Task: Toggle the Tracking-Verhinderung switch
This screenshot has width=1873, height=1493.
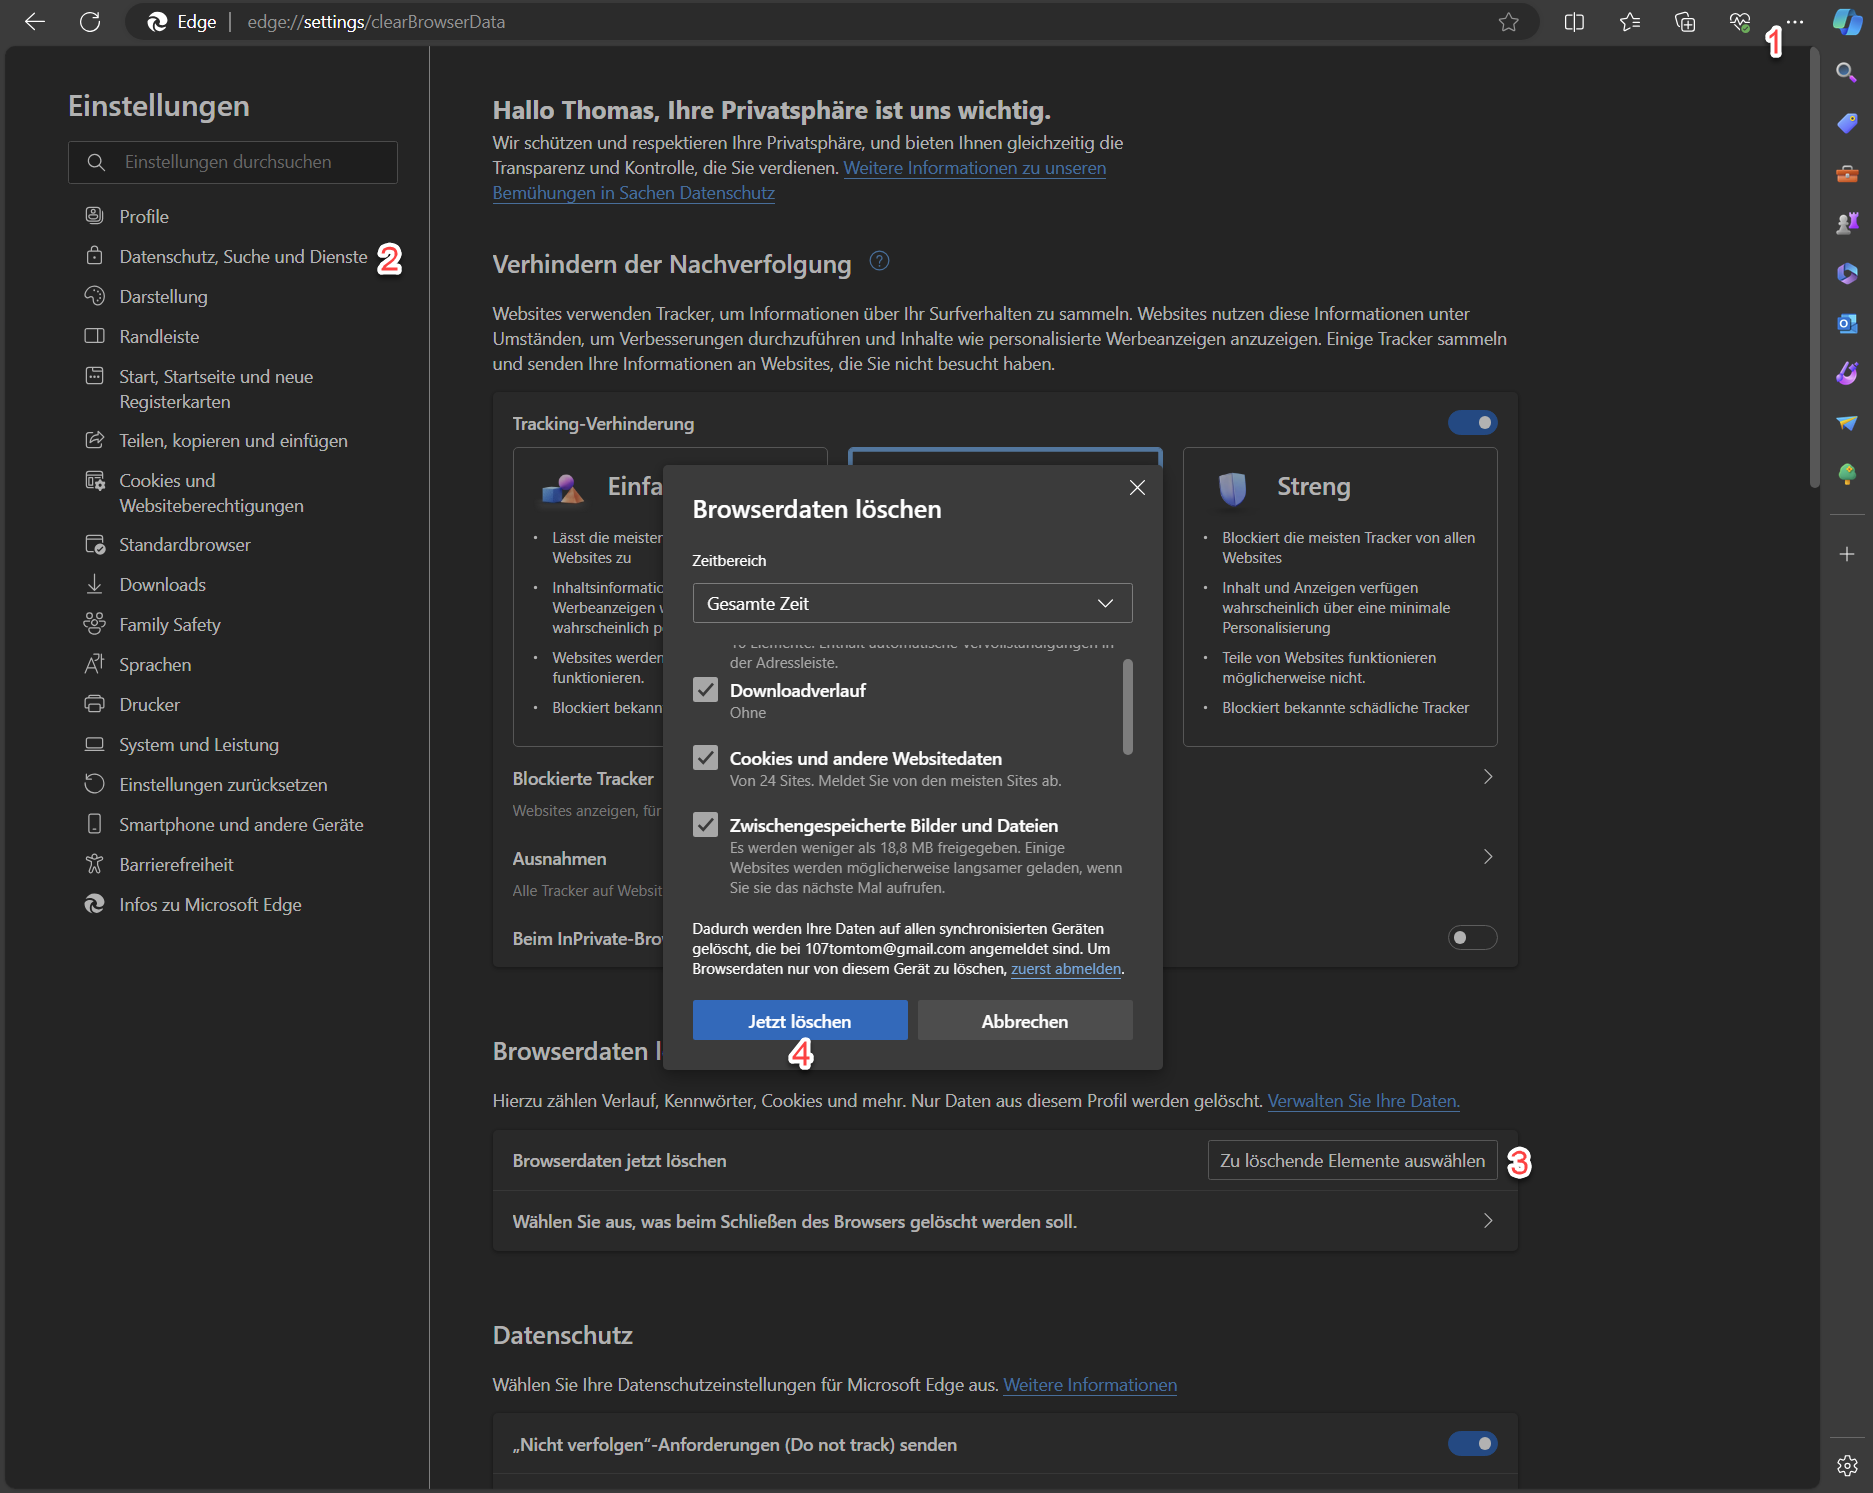Action: 1473,423
